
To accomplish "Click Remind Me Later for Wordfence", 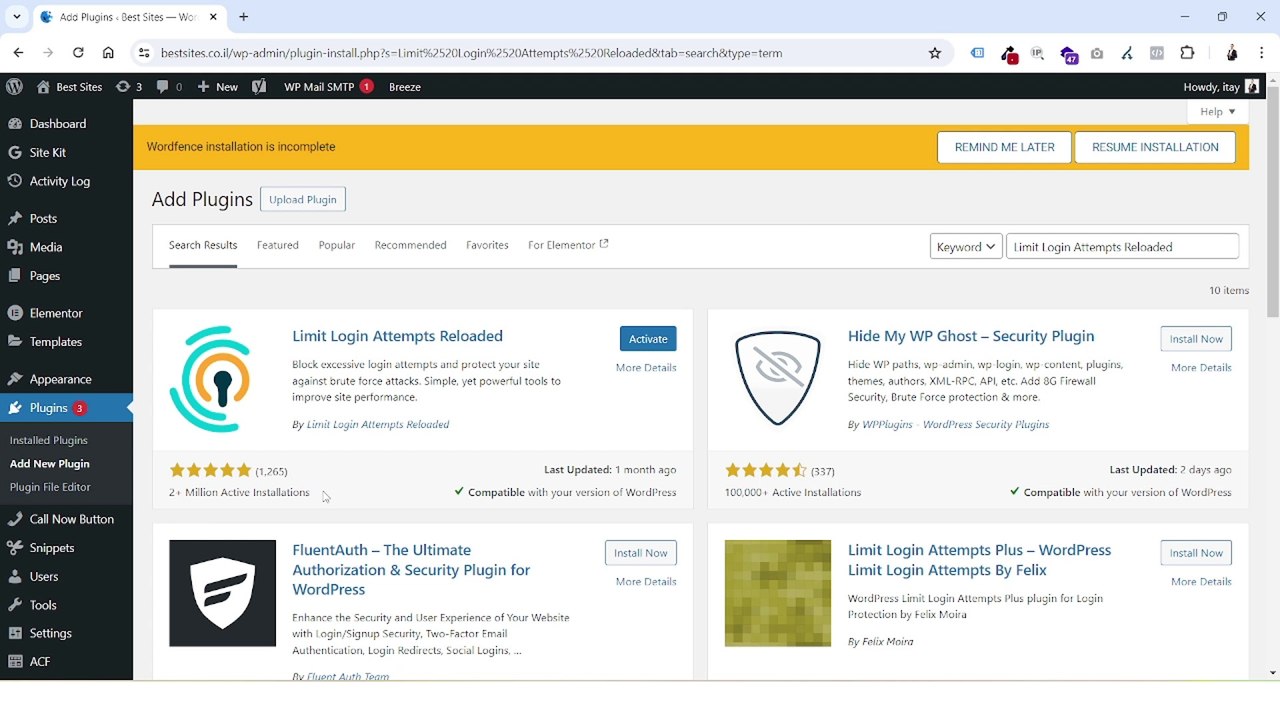I will tap(1004, 147).
